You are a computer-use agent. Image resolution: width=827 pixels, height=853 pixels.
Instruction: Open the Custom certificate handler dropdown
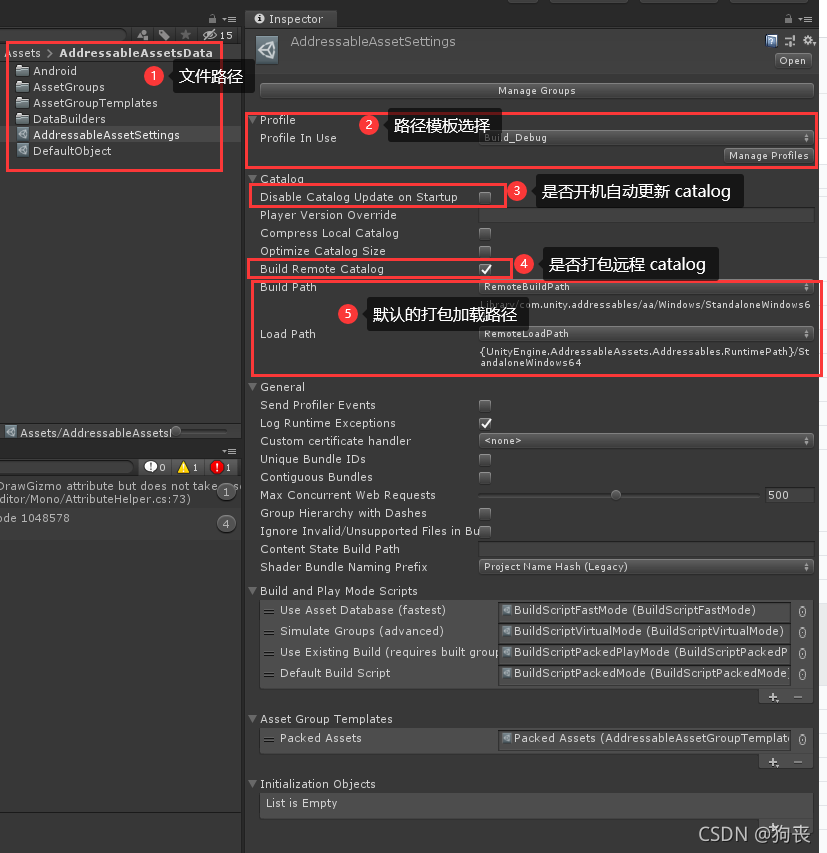[x=646, y=441]
